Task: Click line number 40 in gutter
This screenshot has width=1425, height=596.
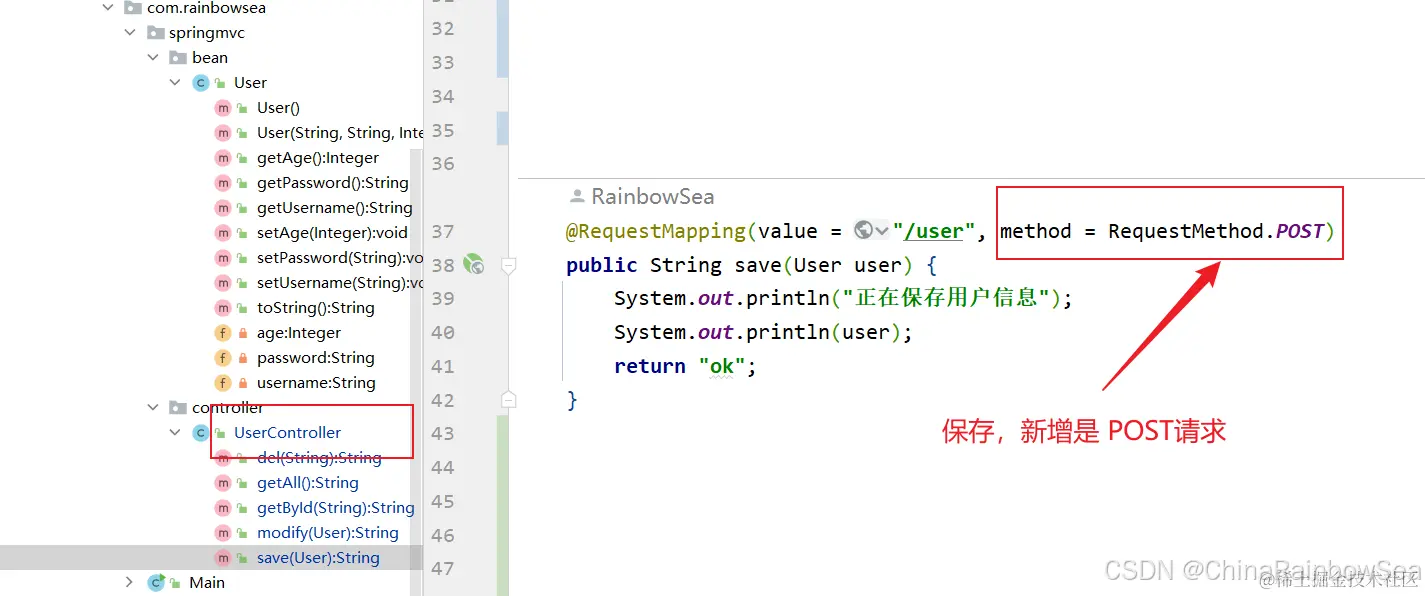Action: [x=442, y=332]
